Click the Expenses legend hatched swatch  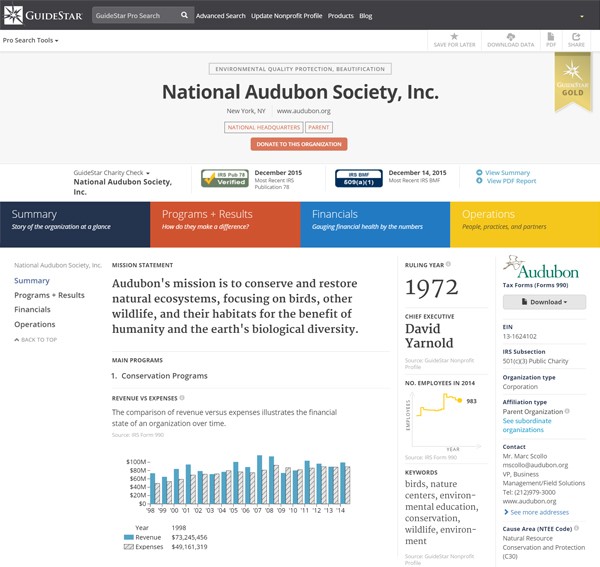(x=129, y=547)
